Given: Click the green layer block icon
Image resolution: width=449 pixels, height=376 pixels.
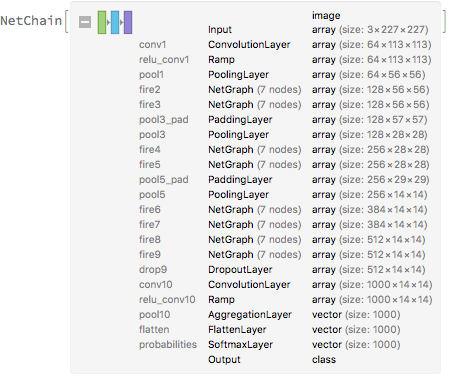Looking at the screenshot, I should (x=102, y=22).
